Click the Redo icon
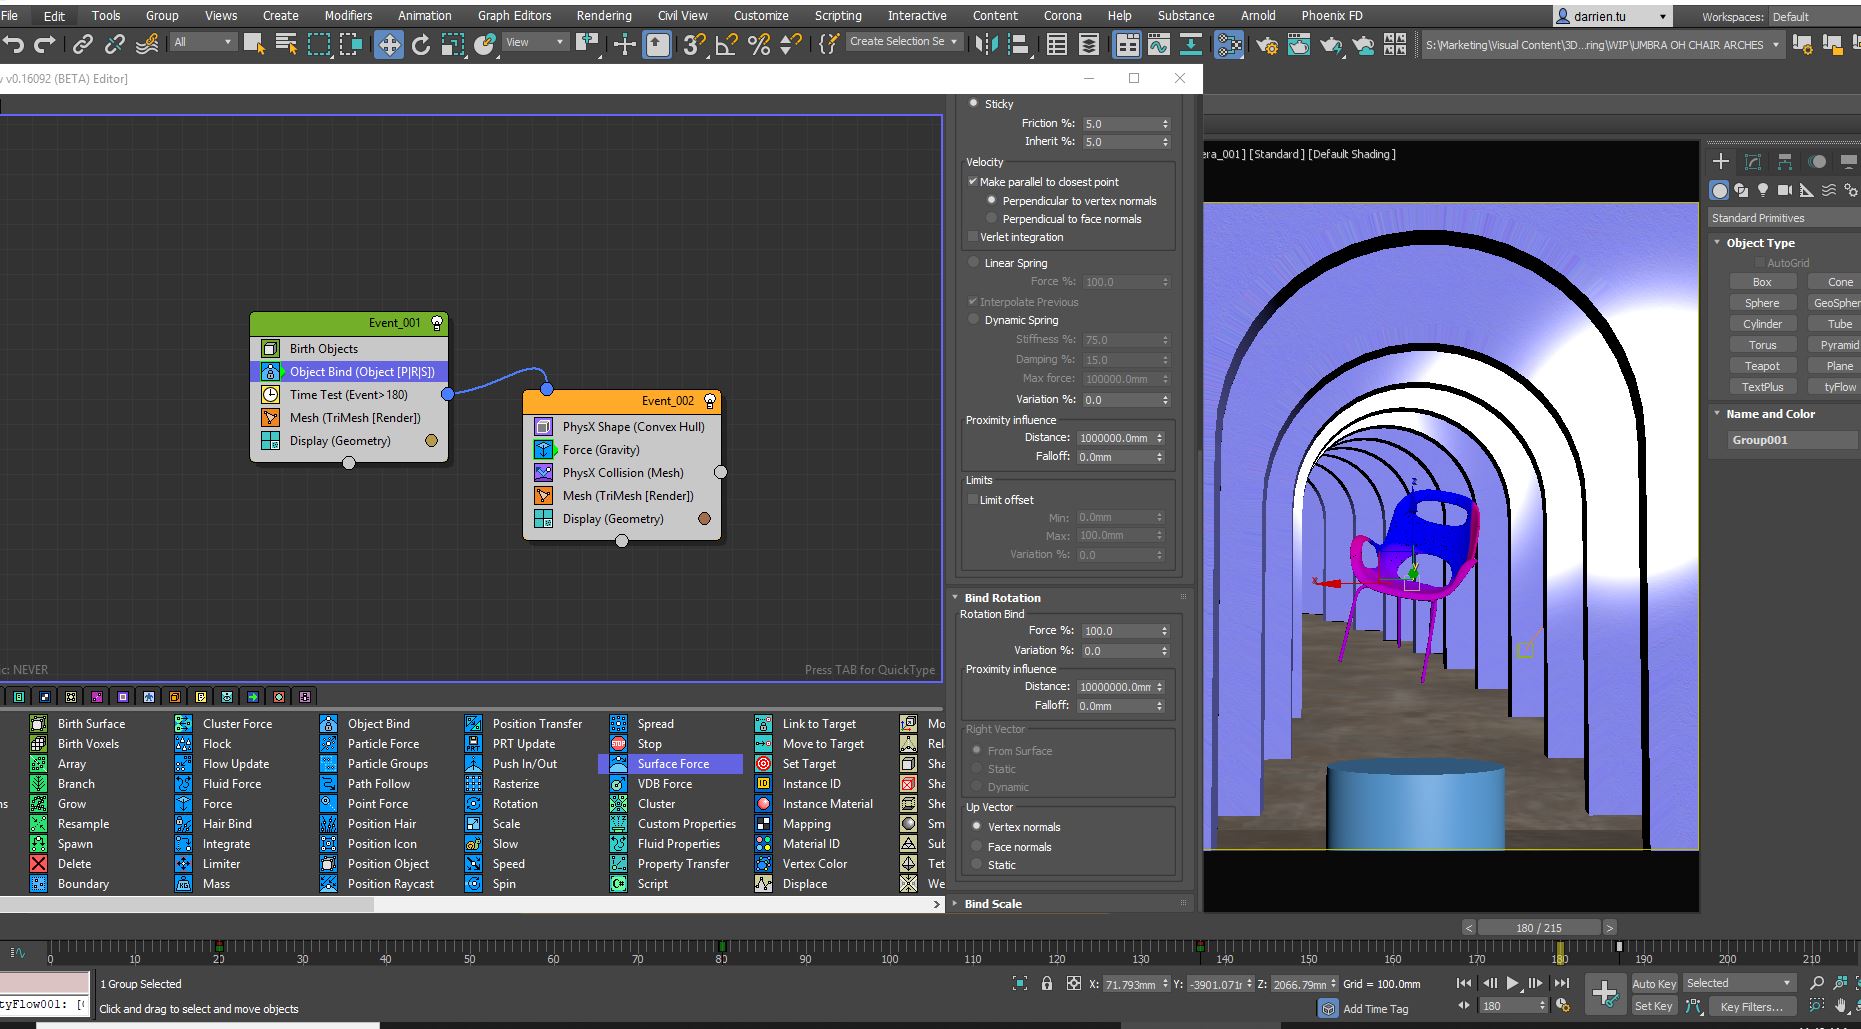The height and width of the screenshot is (1029, 1861). [45, 44]
